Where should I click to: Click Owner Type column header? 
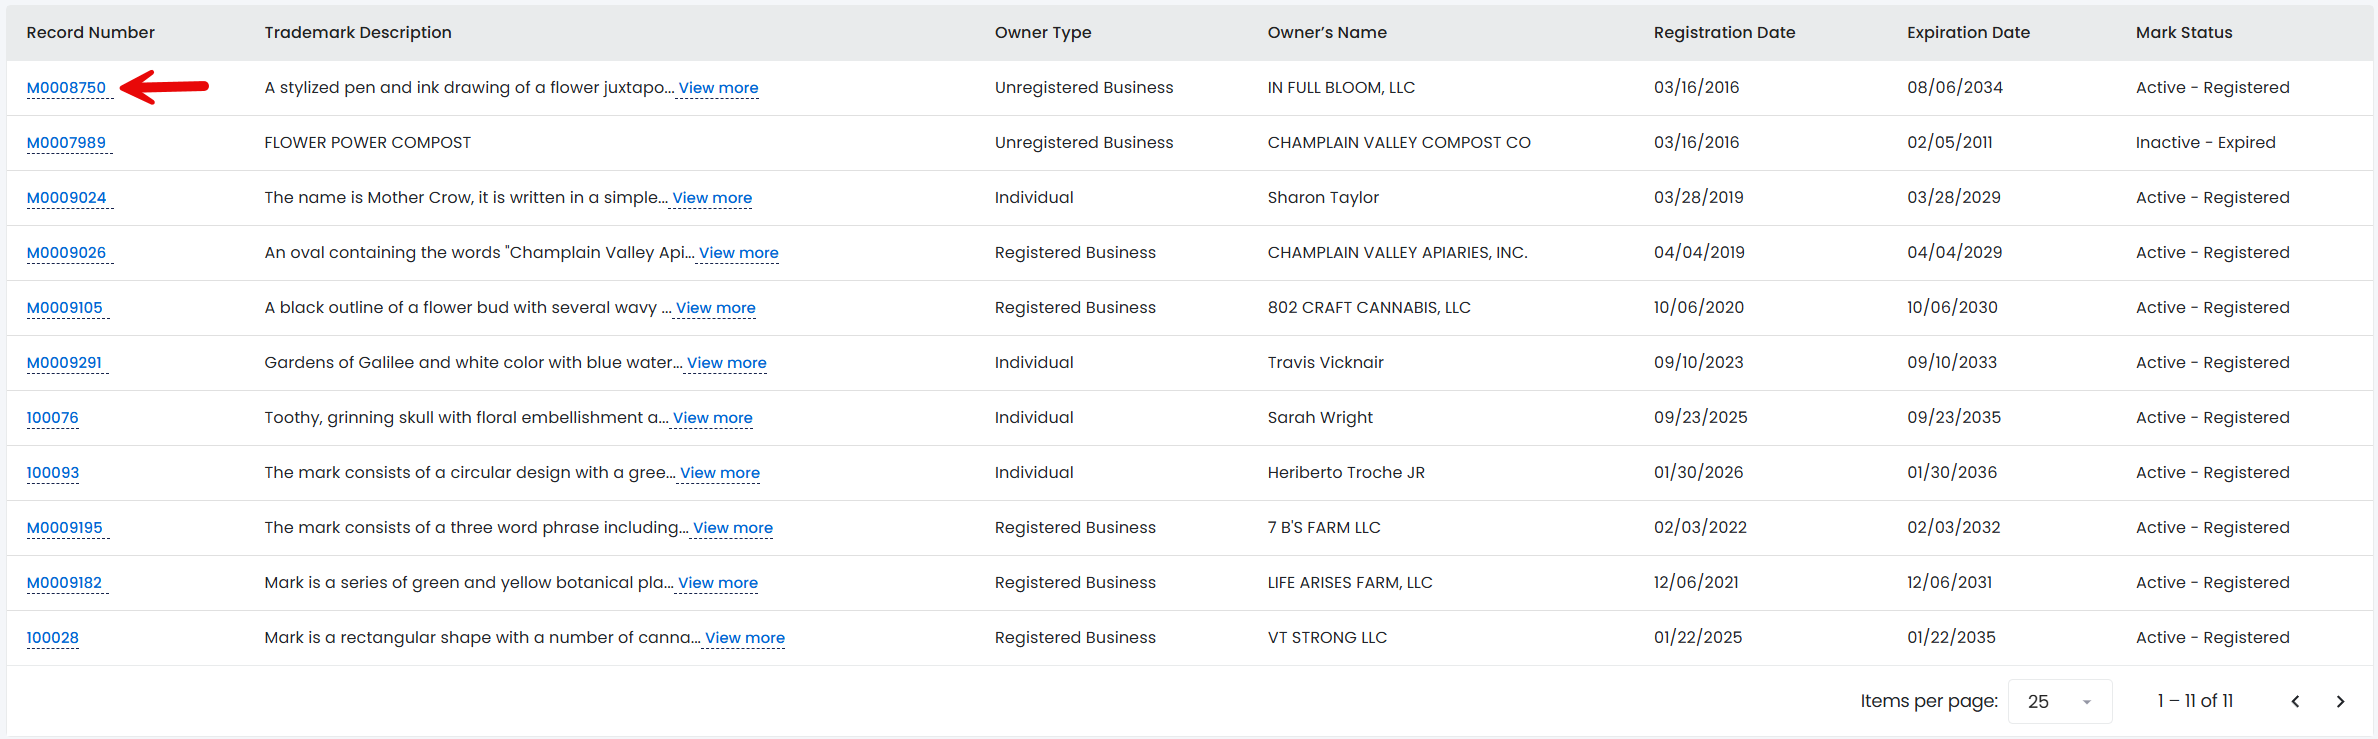point(1043,33)
